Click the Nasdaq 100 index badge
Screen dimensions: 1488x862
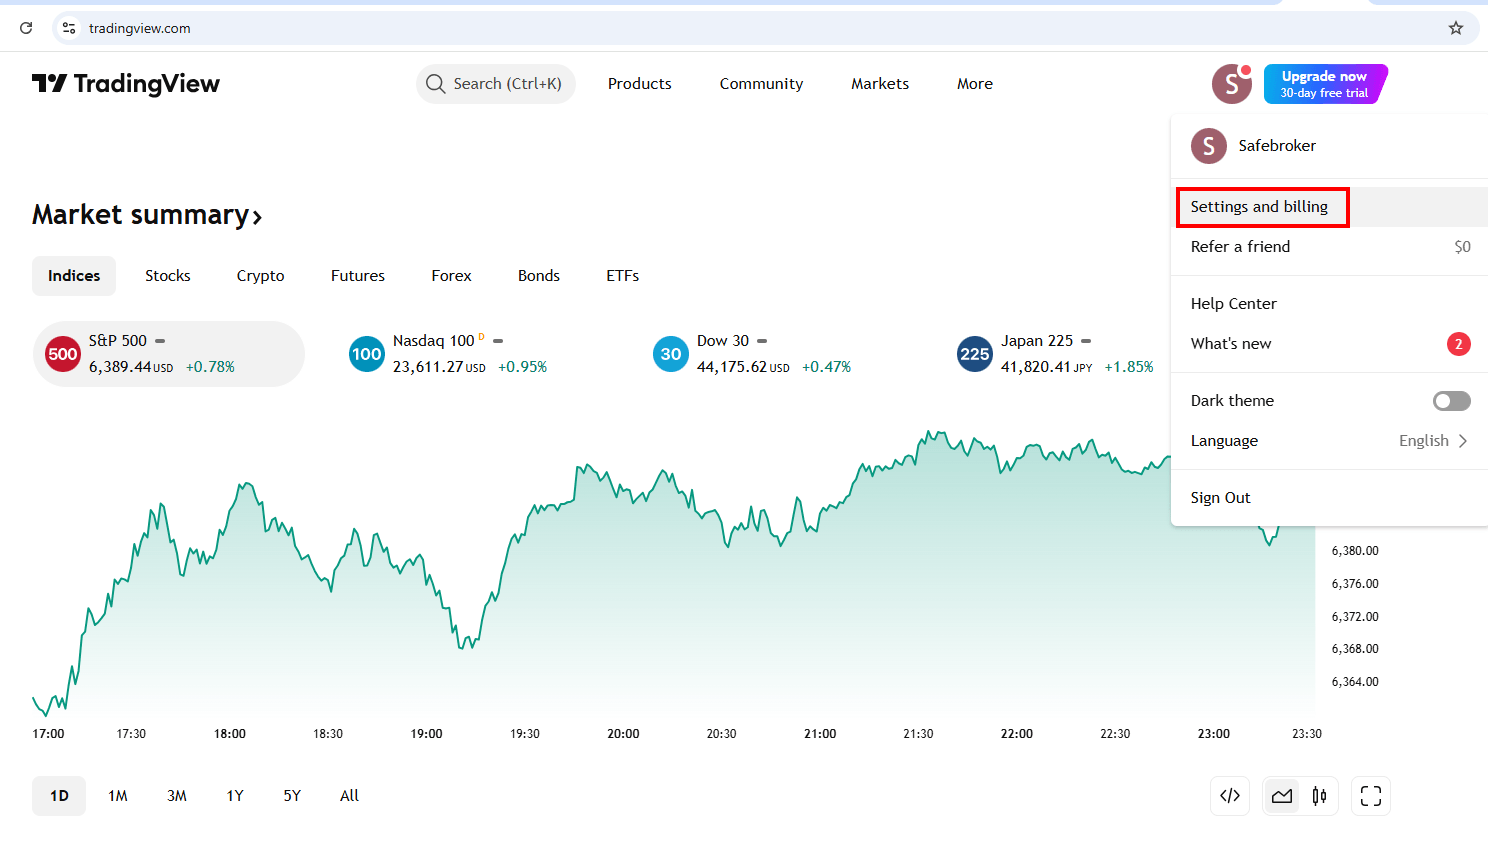[x=367, y=354]
